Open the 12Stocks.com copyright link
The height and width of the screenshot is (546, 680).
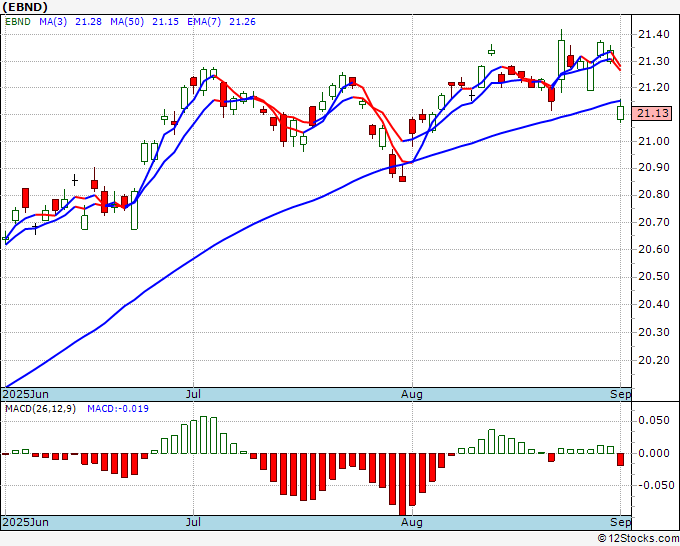(638, 539)
